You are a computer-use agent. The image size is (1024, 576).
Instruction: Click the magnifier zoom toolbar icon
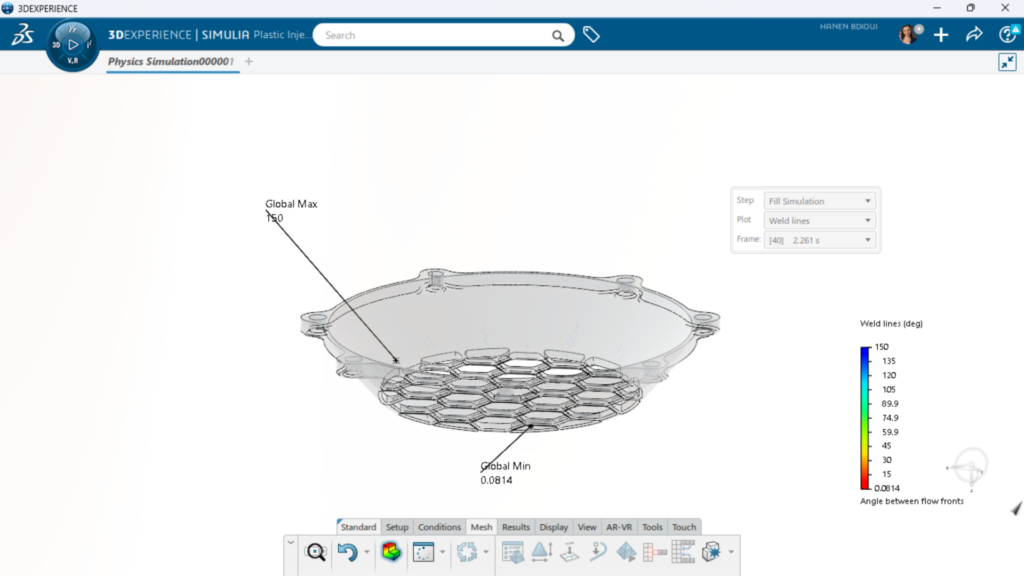click(315, 552)
